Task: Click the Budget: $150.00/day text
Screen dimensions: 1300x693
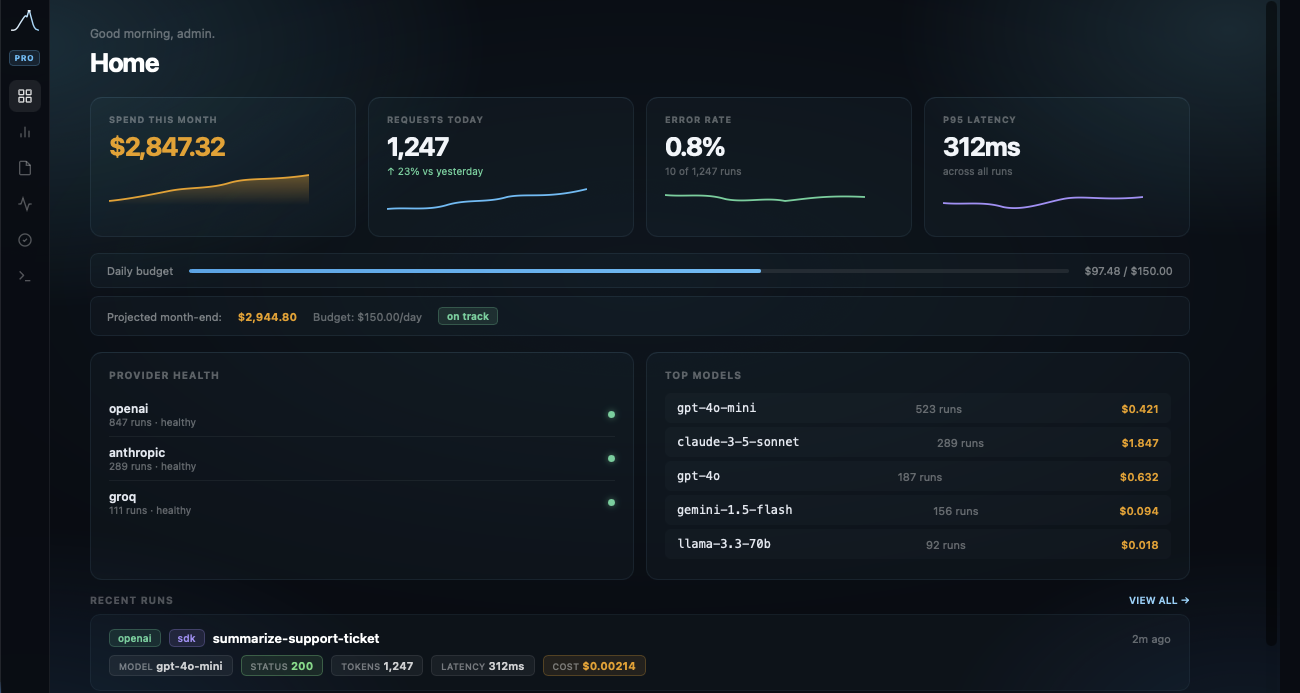Action: pos(367,317)
